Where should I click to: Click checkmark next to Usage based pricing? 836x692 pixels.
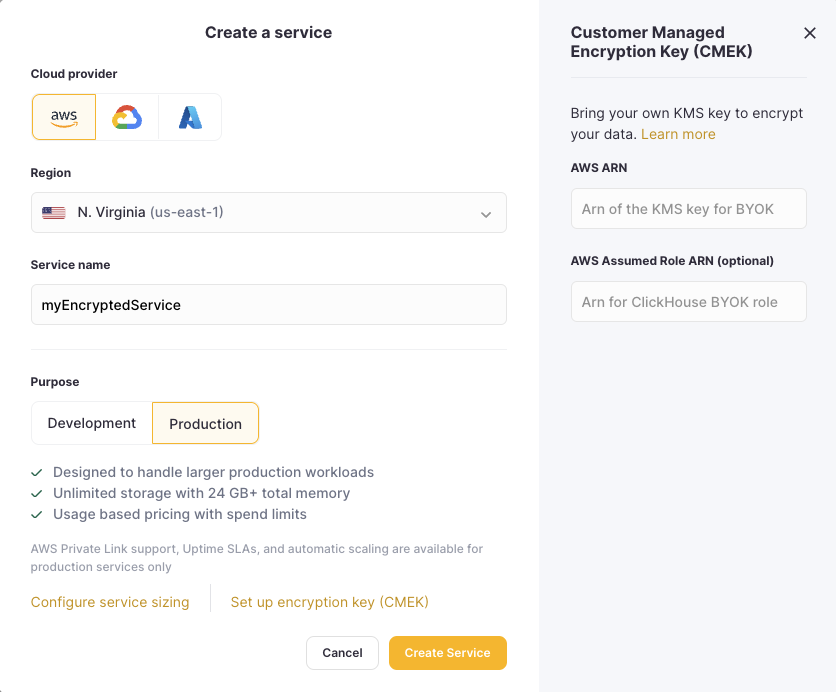[x=37, y=514]
